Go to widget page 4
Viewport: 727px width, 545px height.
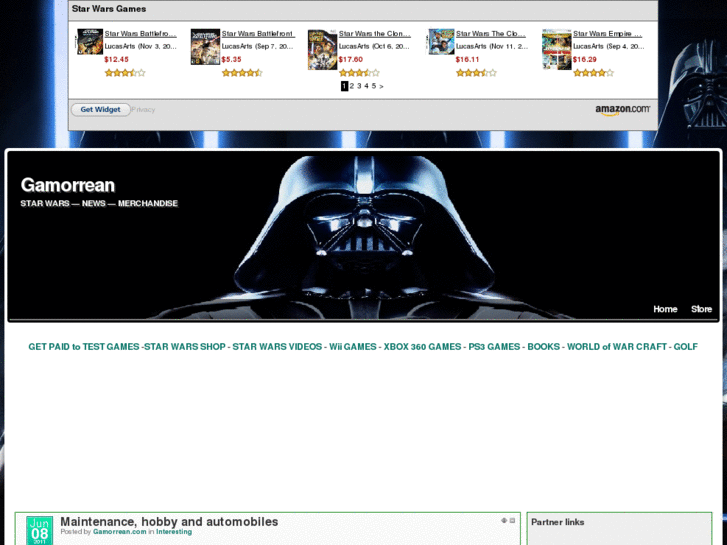366,86
